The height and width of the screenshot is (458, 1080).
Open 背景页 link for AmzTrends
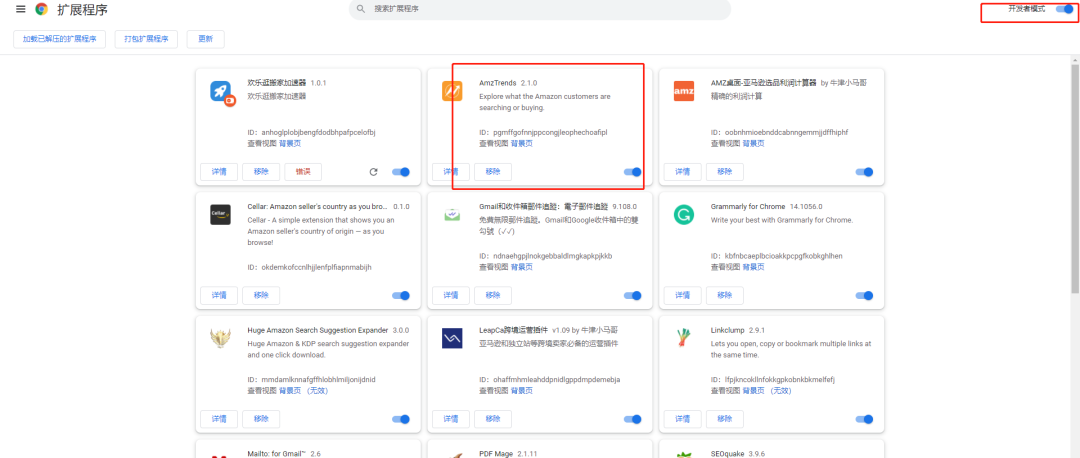tap(521, 143)
